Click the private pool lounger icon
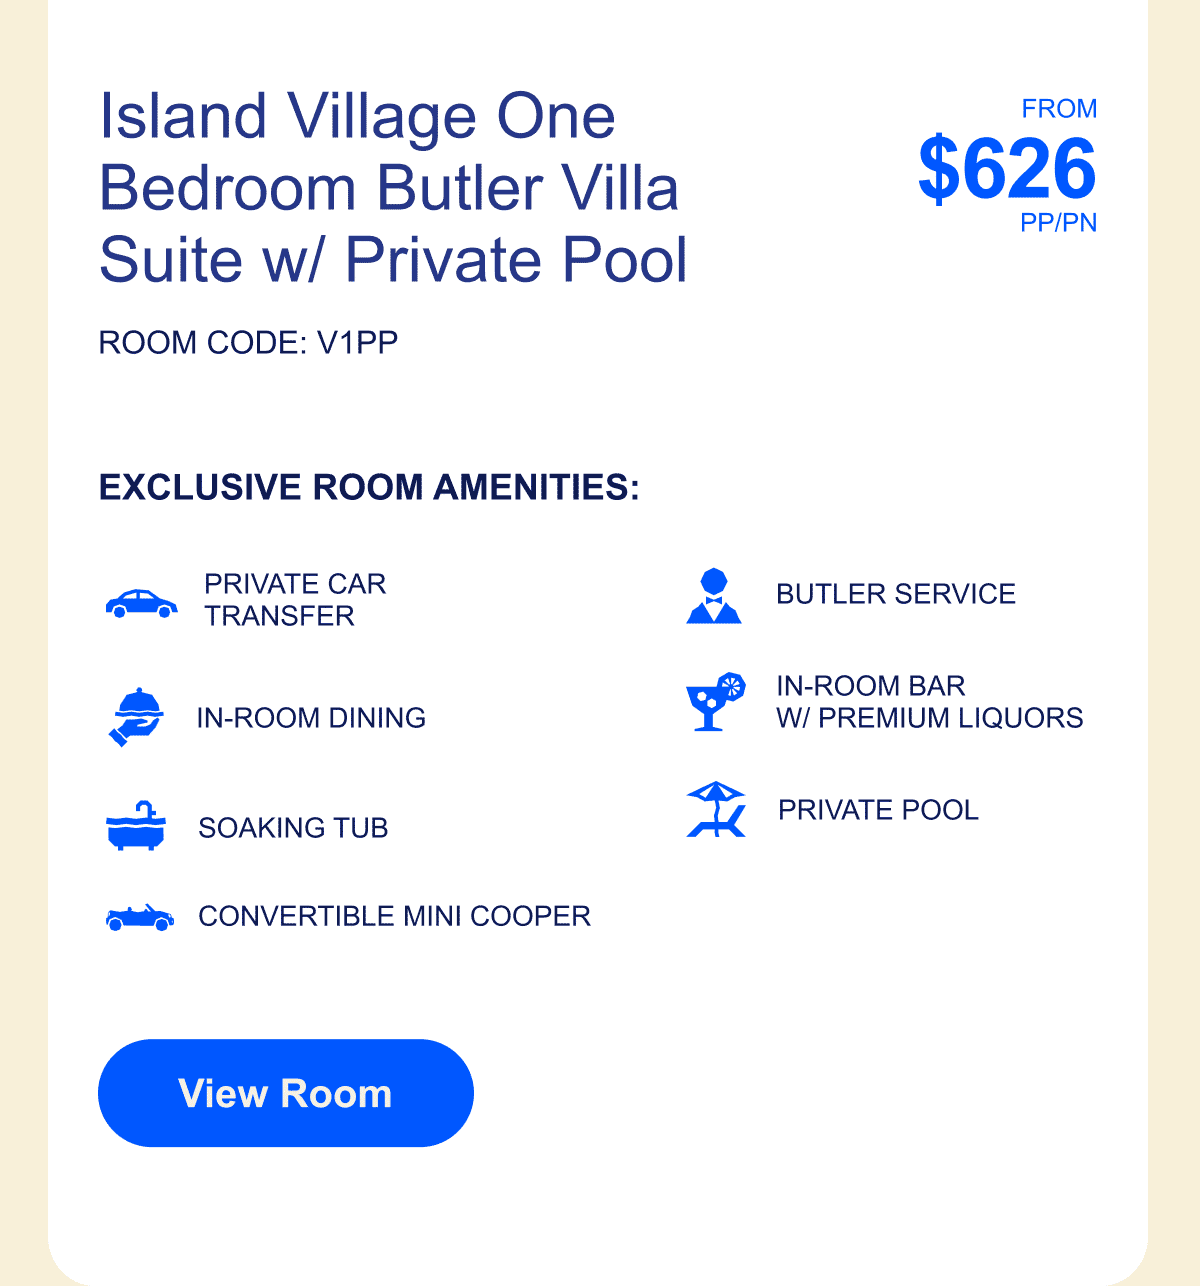Screen dimensions: 1200x1286 pyautogui.click(x=717, y=809)
